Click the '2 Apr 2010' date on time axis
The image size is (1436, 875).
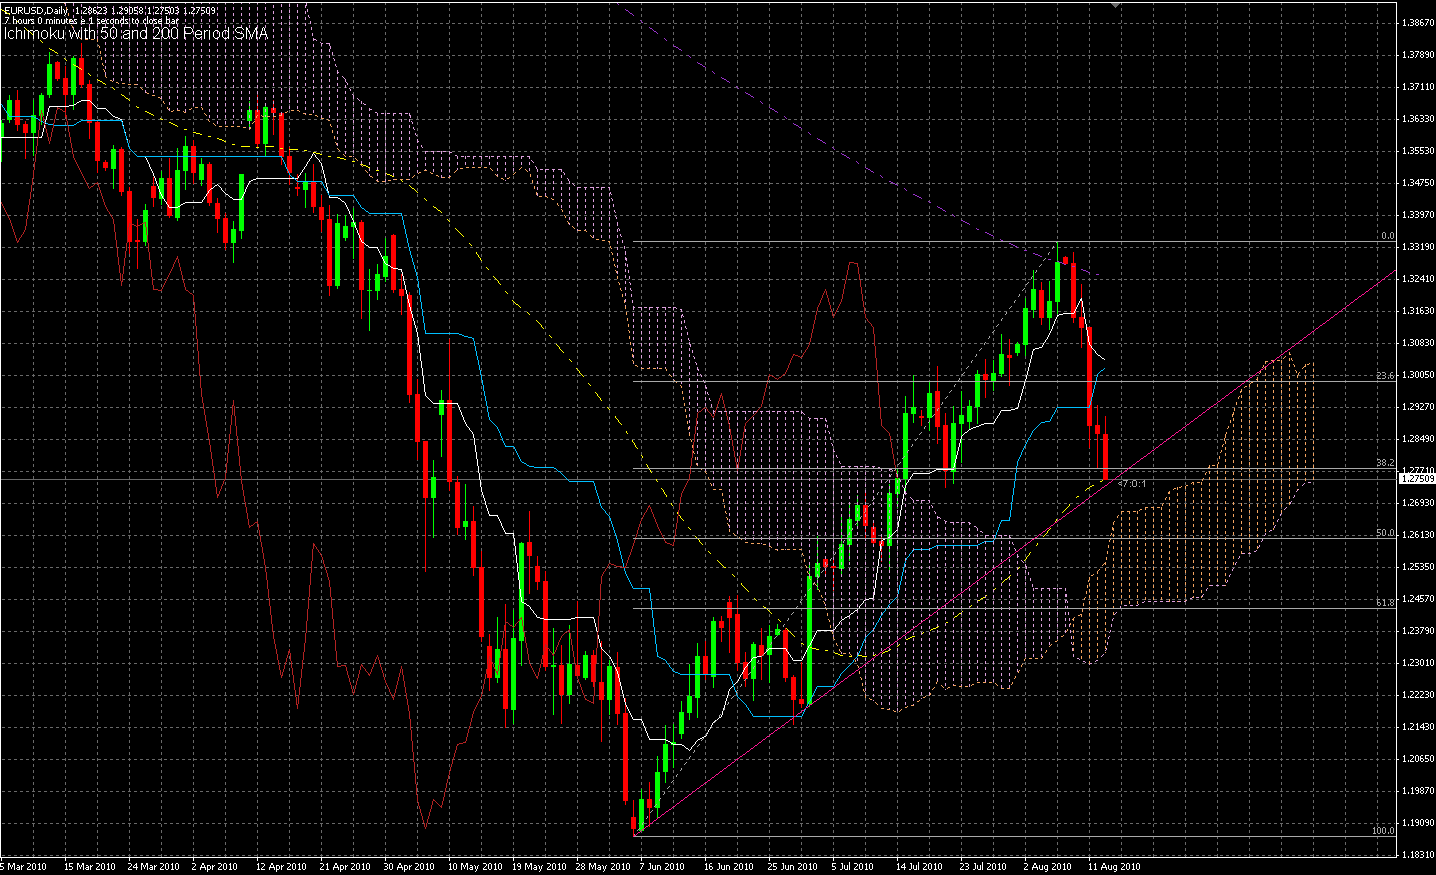[215, 867]
